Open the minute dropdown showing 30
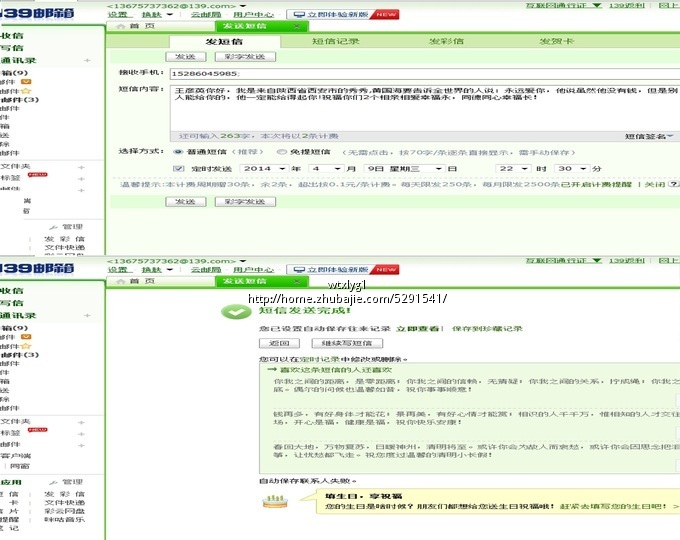Screen dimensions: 680x540 (572, 168)
